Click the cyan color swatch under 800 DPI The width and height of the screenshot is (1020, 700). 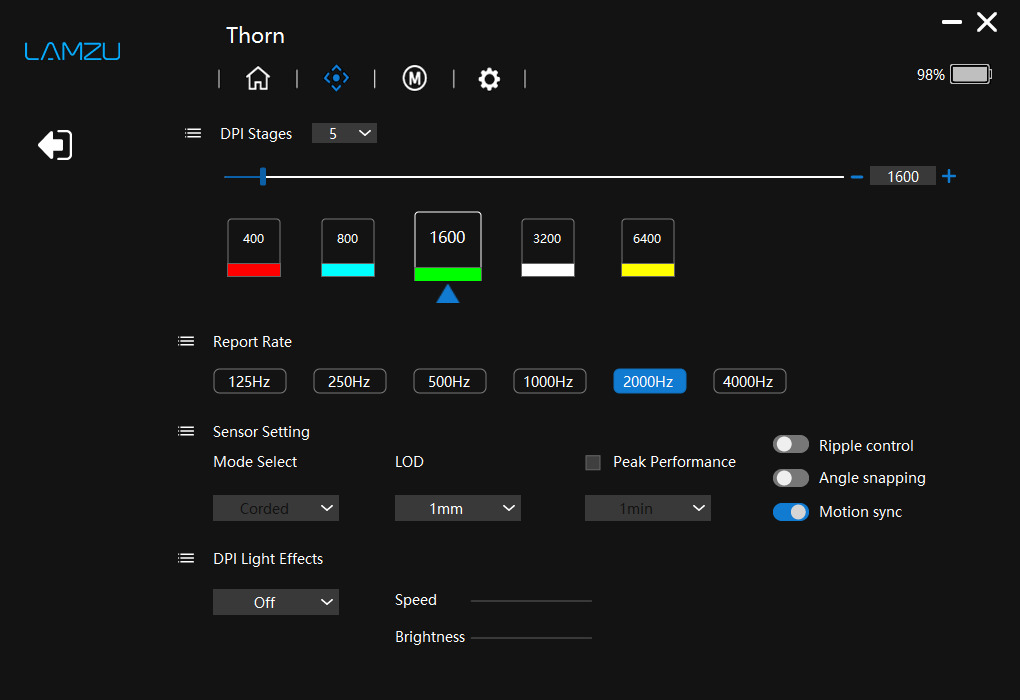(348, 270)
